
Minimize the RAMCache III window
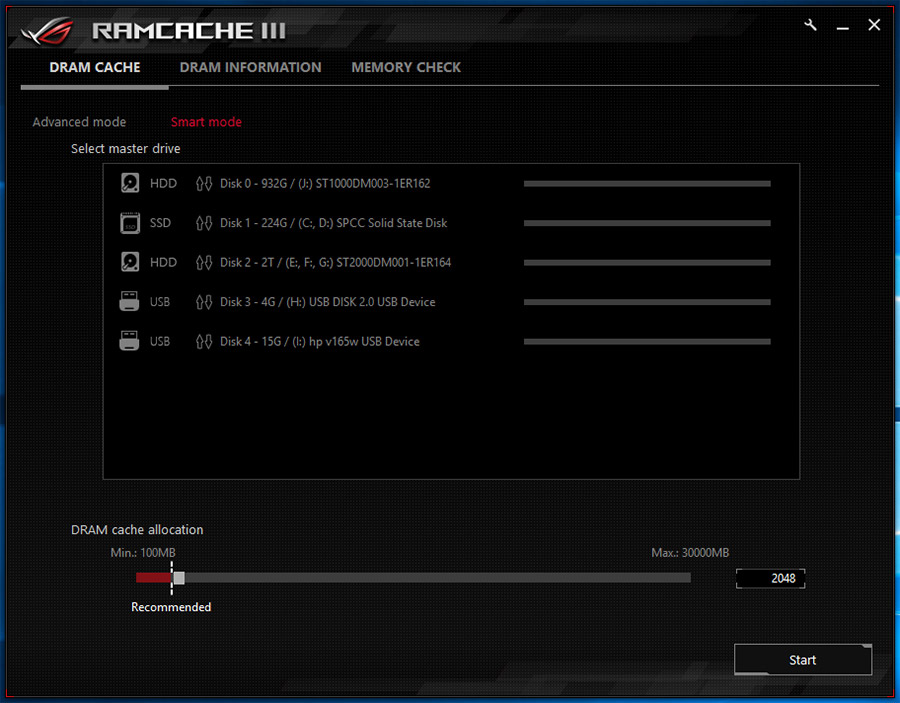point(843,26)
